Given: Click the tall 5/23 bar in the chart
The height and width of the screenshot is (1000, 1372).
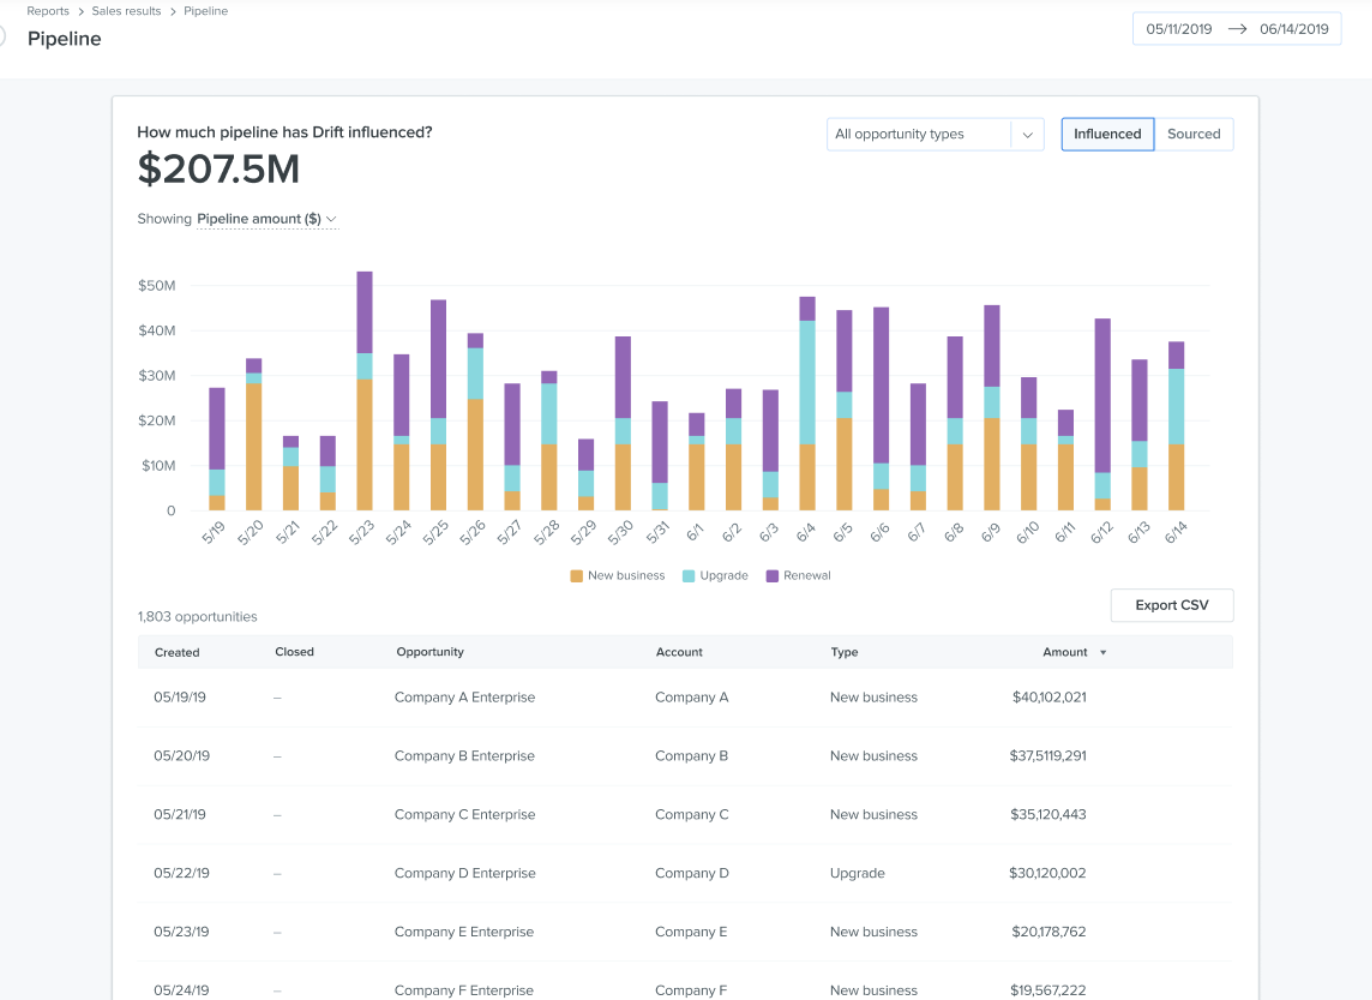Looking at the screenshot, I should click(x=365, y=391).
